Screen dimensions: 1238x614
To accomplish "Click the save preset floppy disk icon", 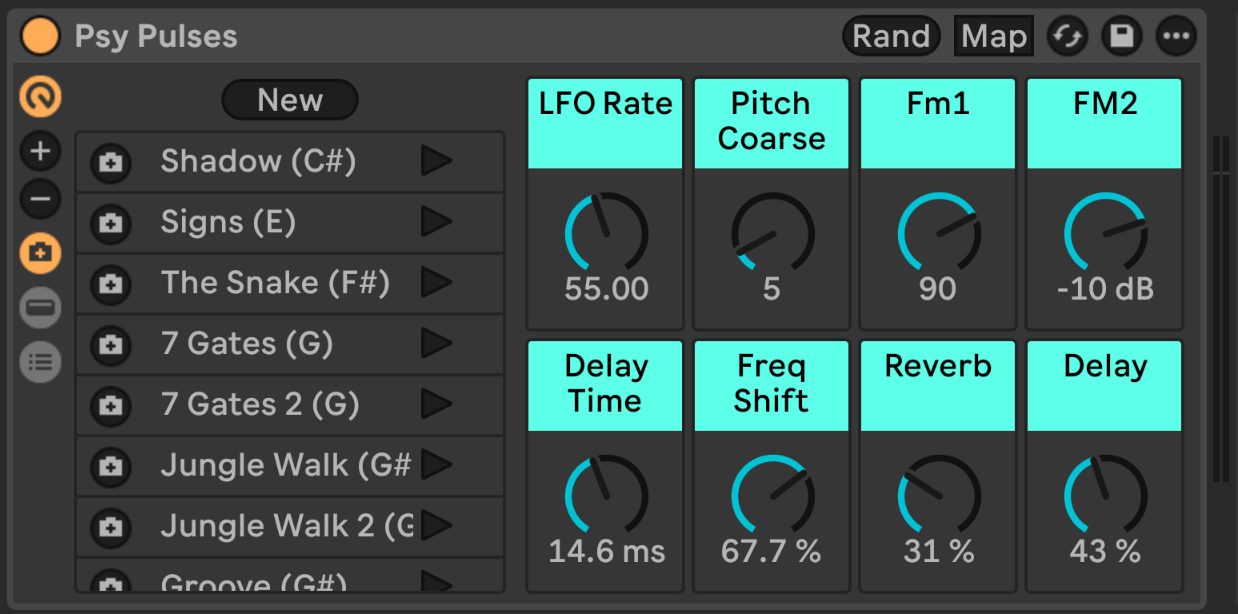I will (1121, 35).
